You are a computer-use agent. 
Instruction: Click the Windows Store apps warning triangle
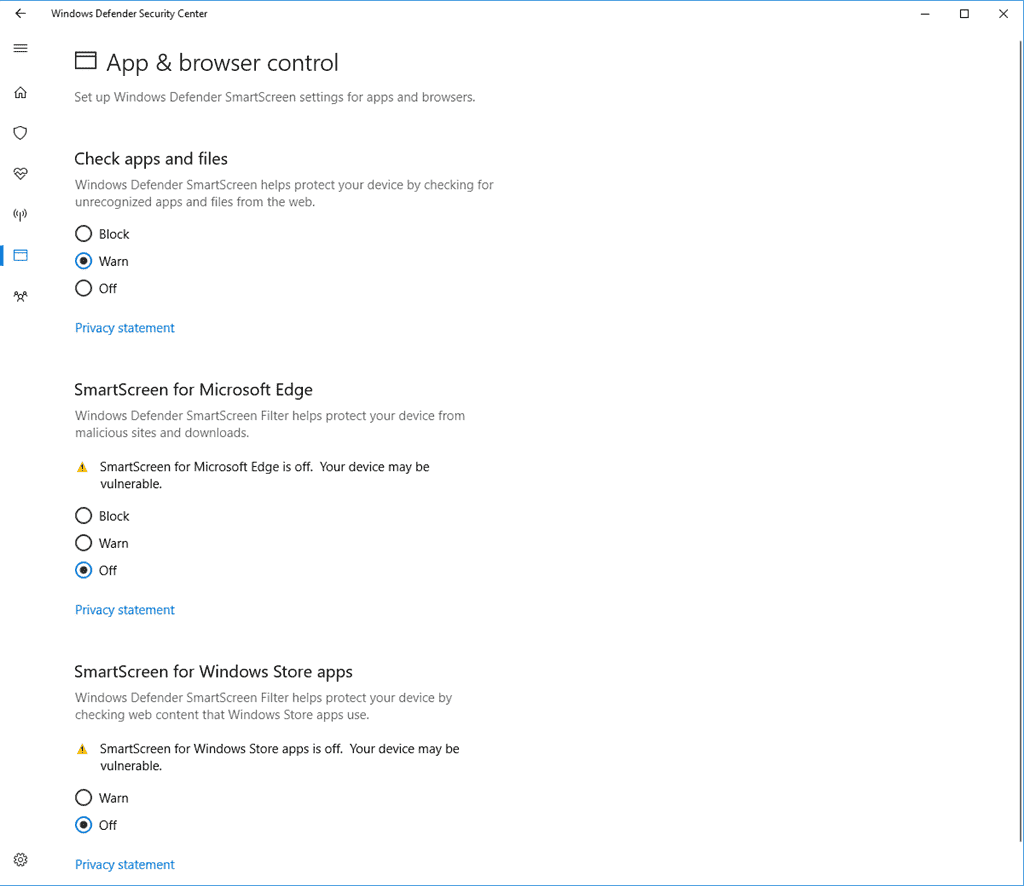click(82, 749)
